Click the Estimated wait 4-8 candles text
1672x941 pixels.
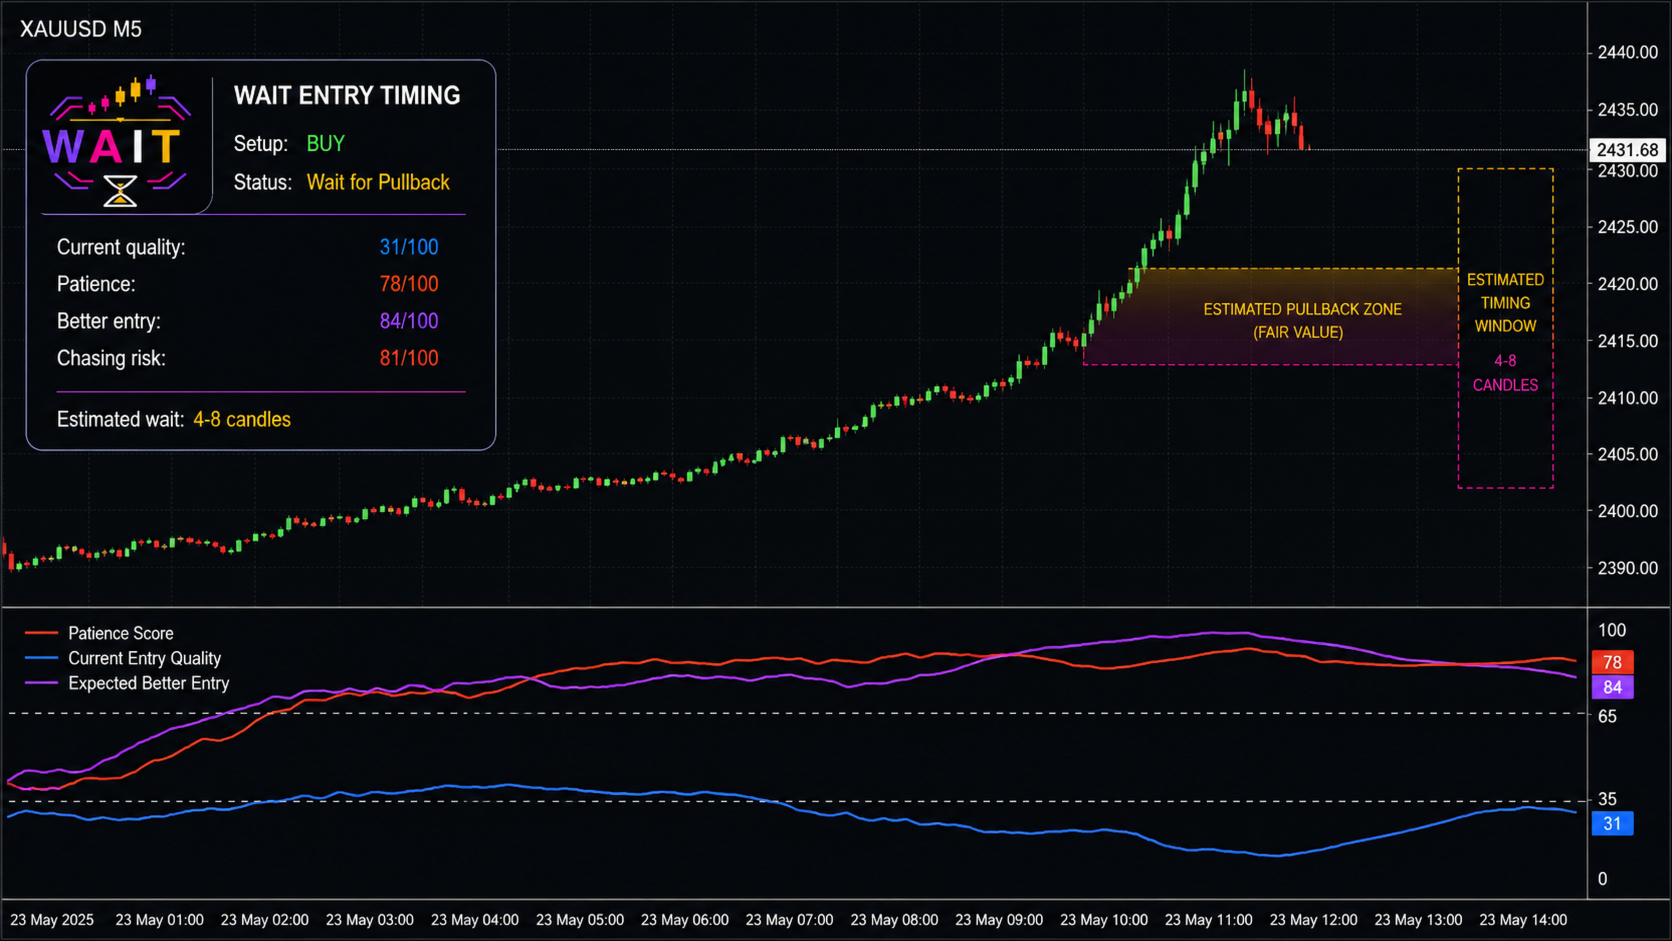click(174, 420)
